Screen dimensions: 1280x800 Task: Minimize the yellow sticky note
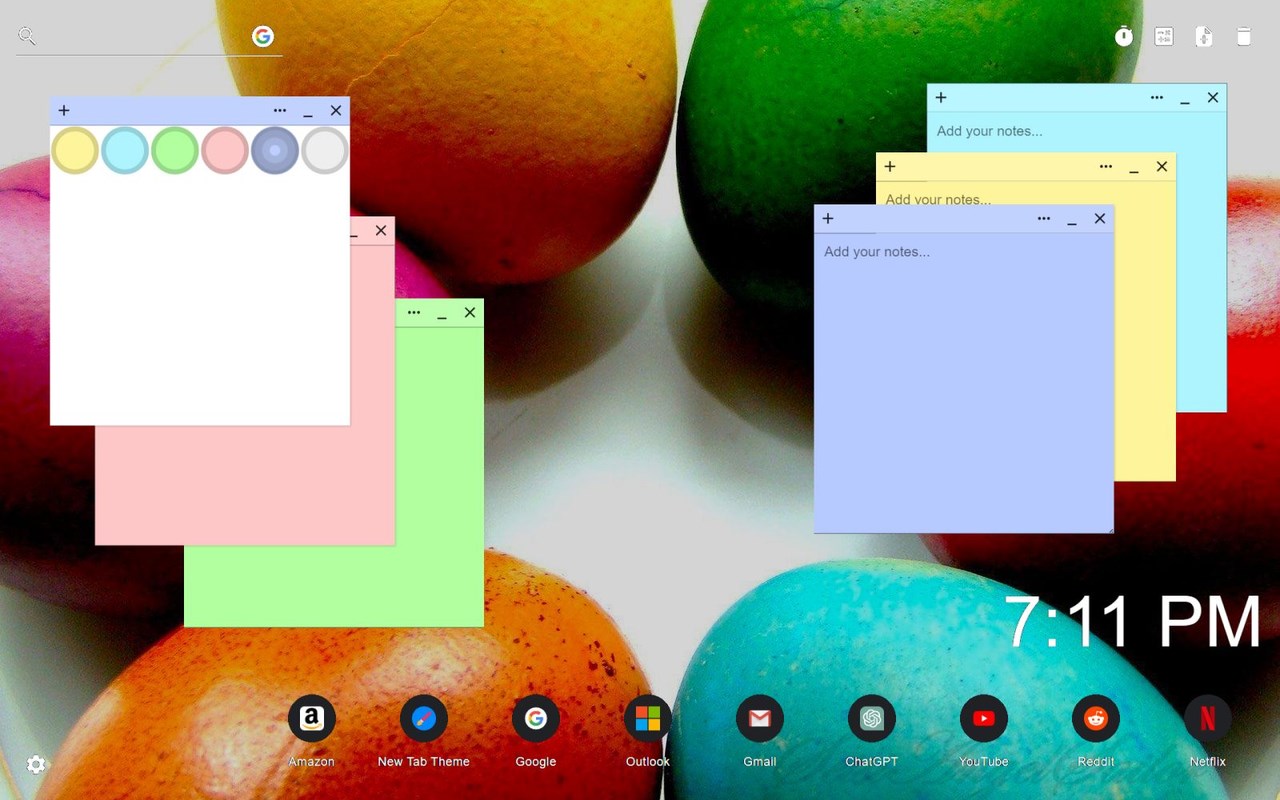point(1134,168)
